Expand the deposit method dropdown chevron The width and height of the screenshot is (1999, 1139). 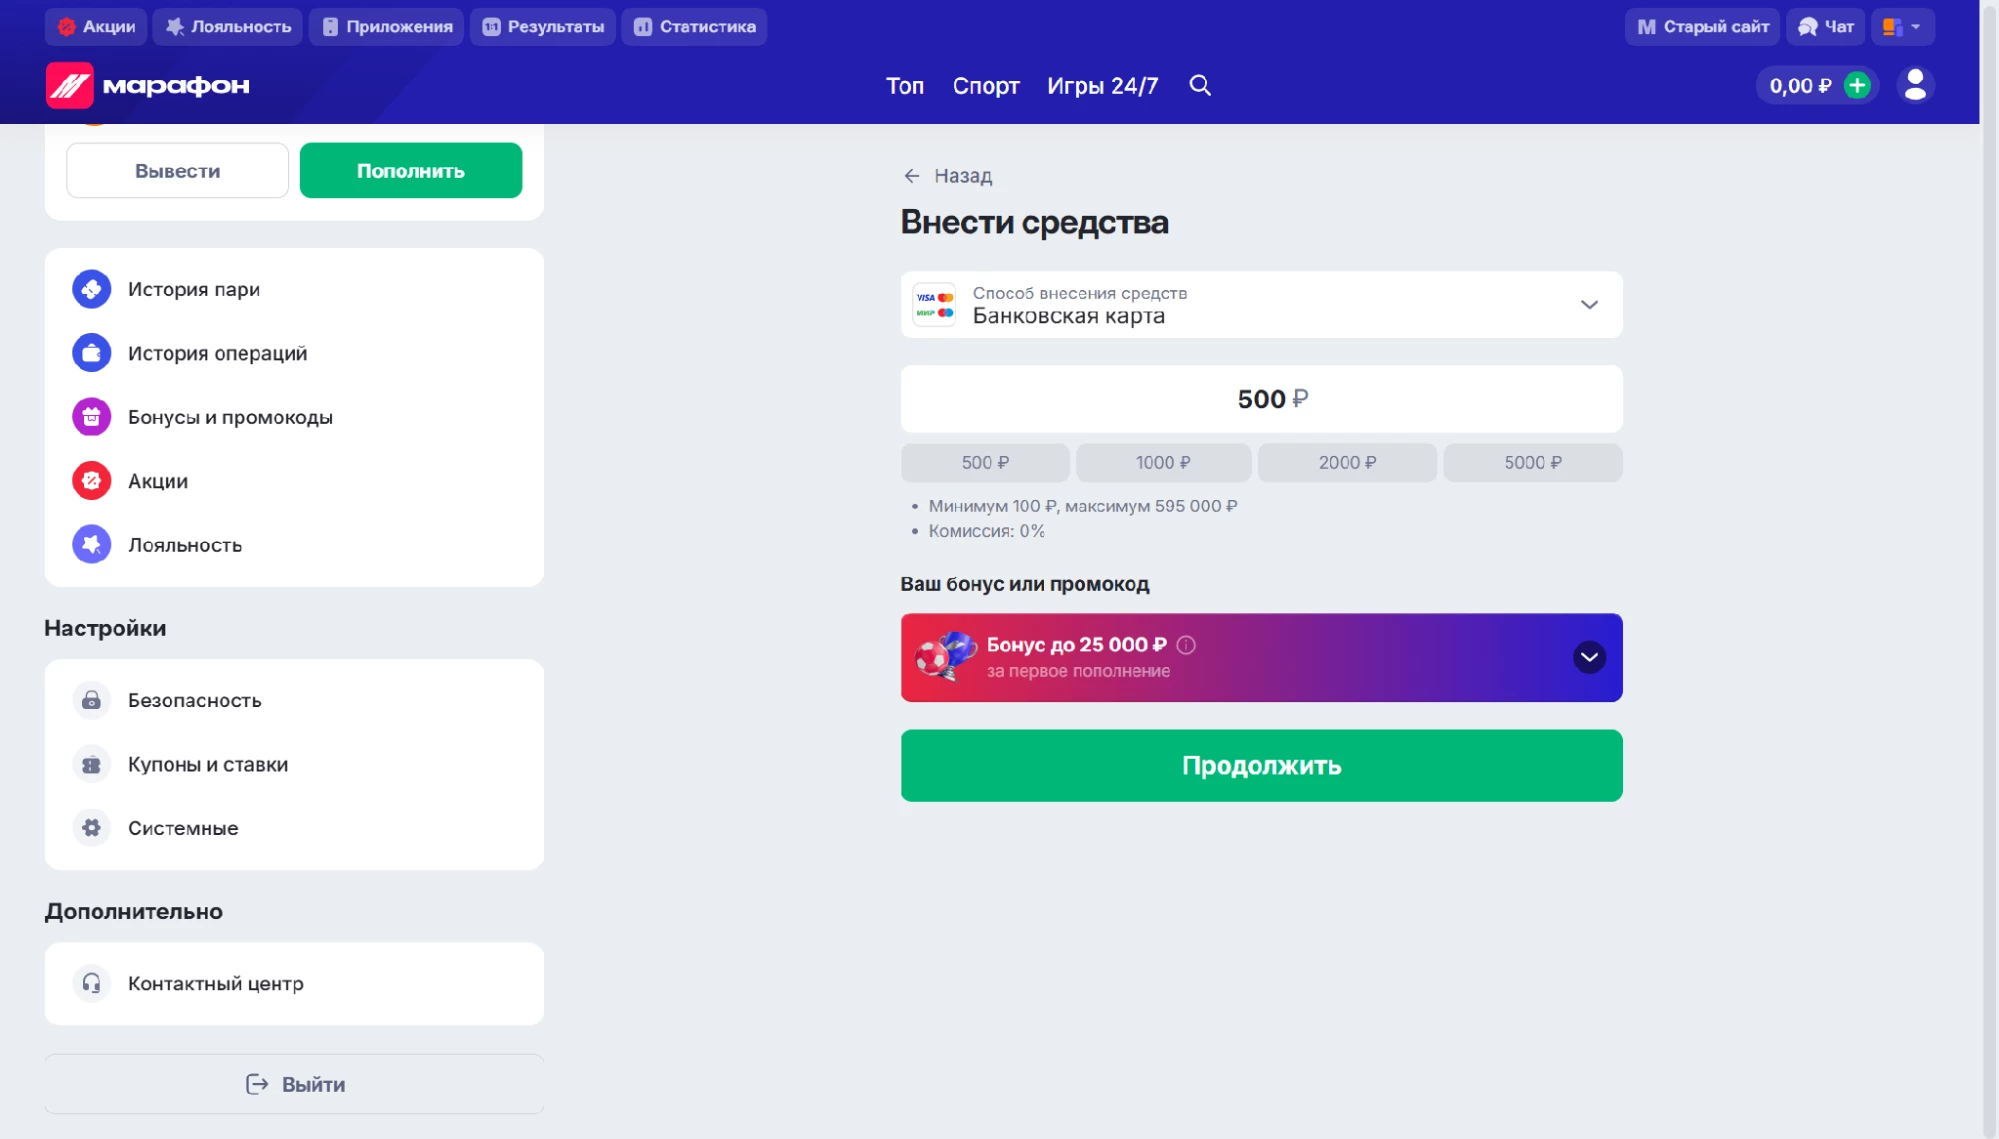1589,304
